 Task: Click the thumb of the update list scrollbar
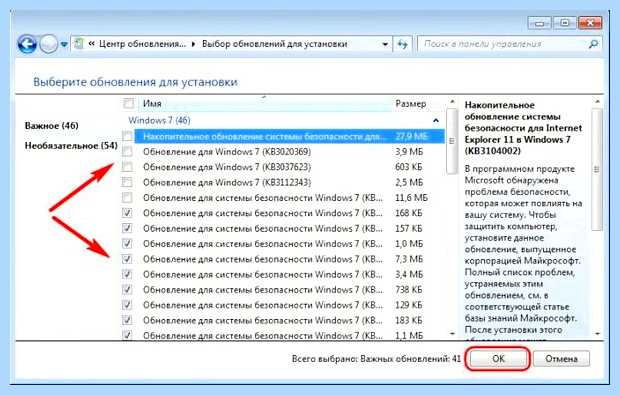pos(452,141)
